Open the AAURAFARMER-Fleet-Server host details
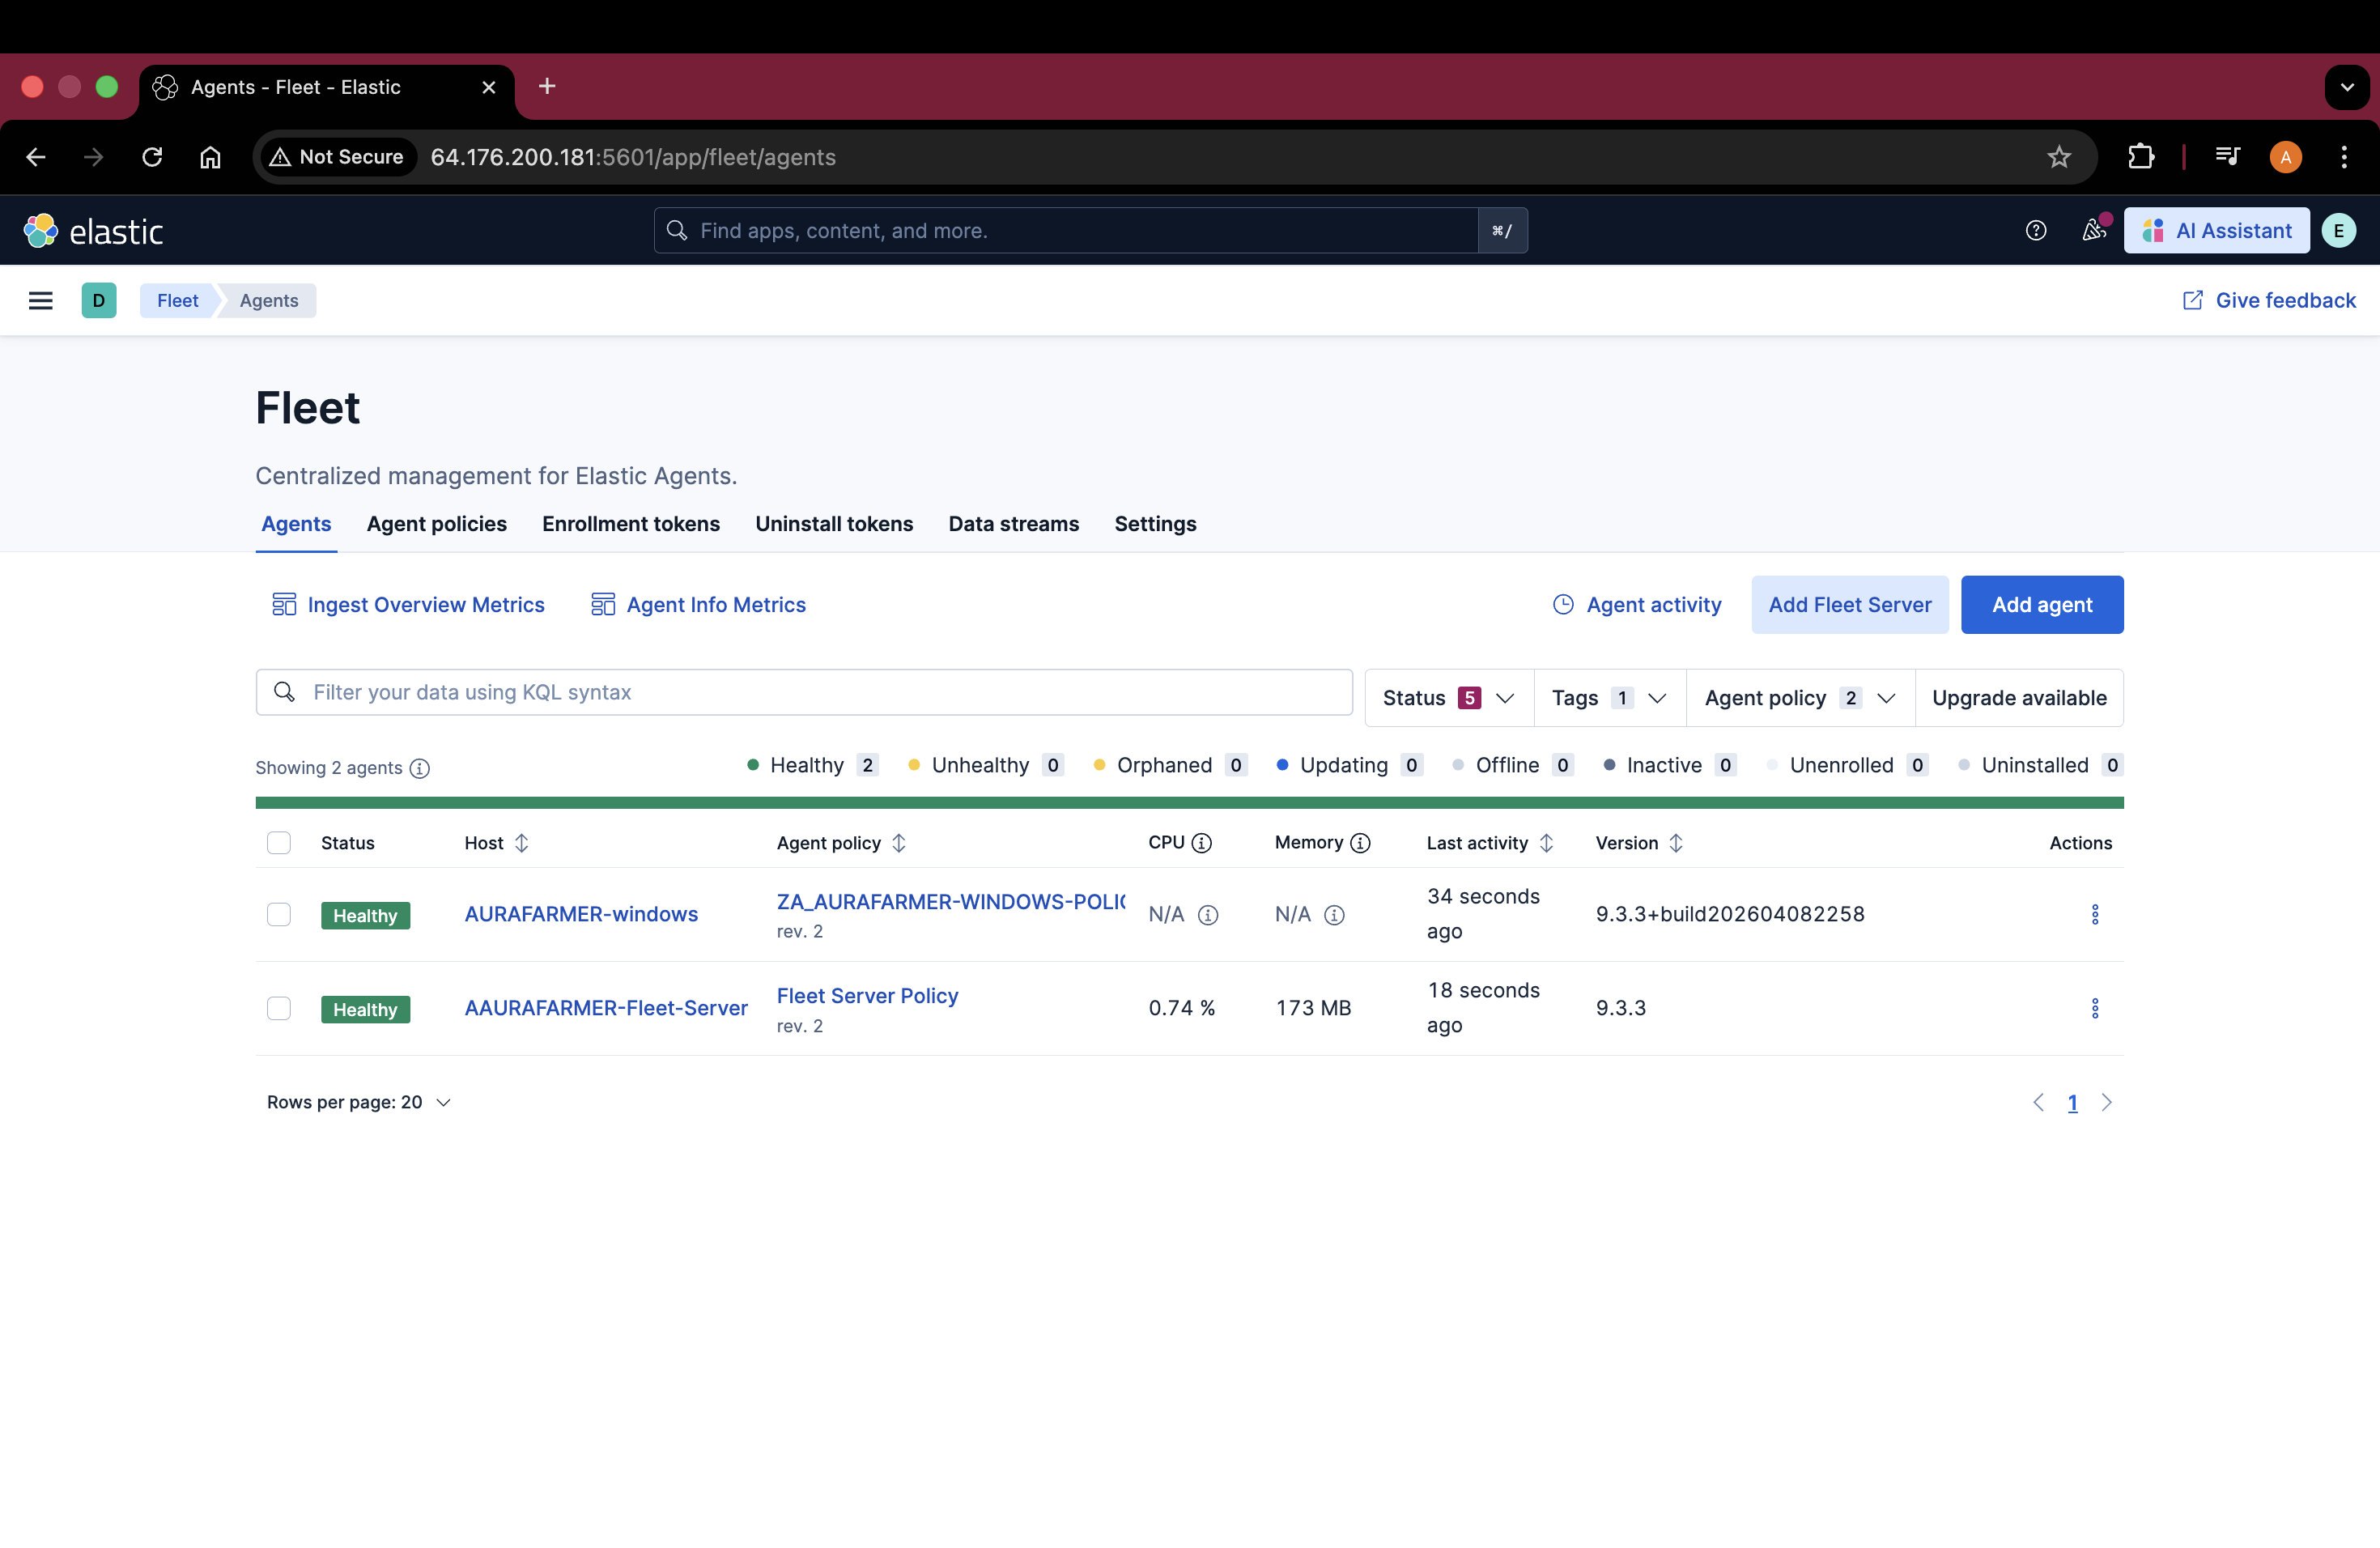Screen dimensions: 2380x1548 click(606, 1008)
